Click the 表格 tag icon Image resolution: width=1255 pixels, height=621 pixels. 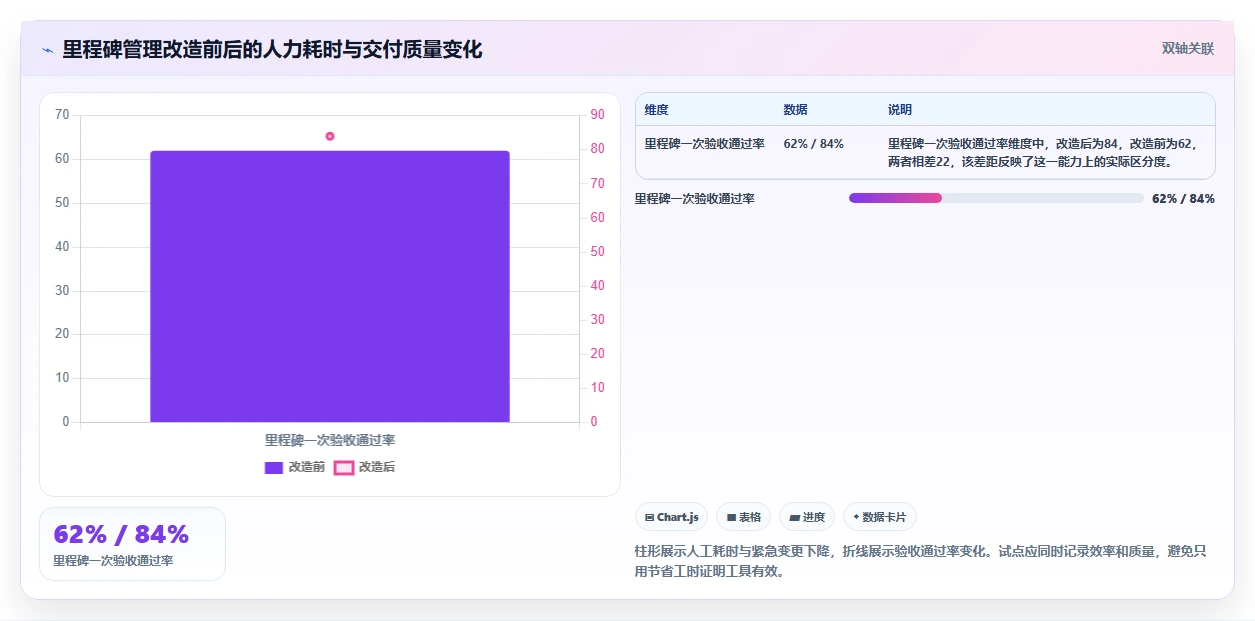coord(731,517)
